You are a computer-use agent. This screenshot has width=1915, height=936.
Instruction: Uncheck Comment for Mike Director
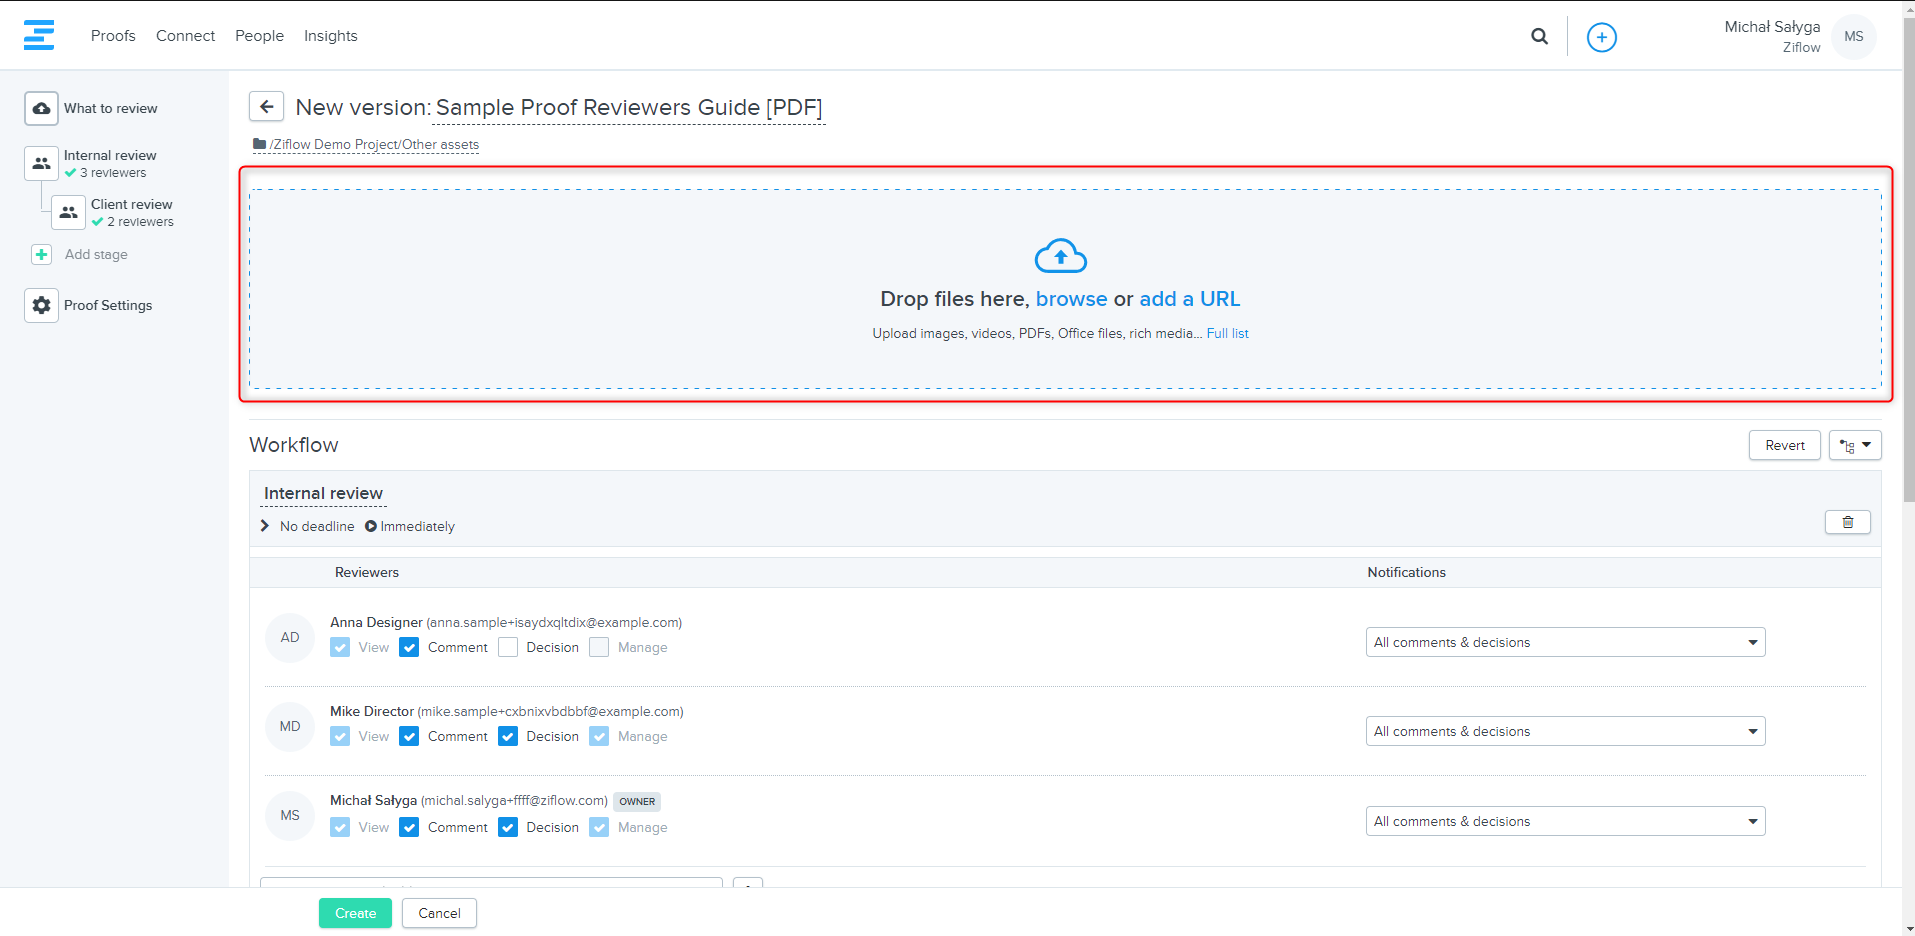(409, 736)
